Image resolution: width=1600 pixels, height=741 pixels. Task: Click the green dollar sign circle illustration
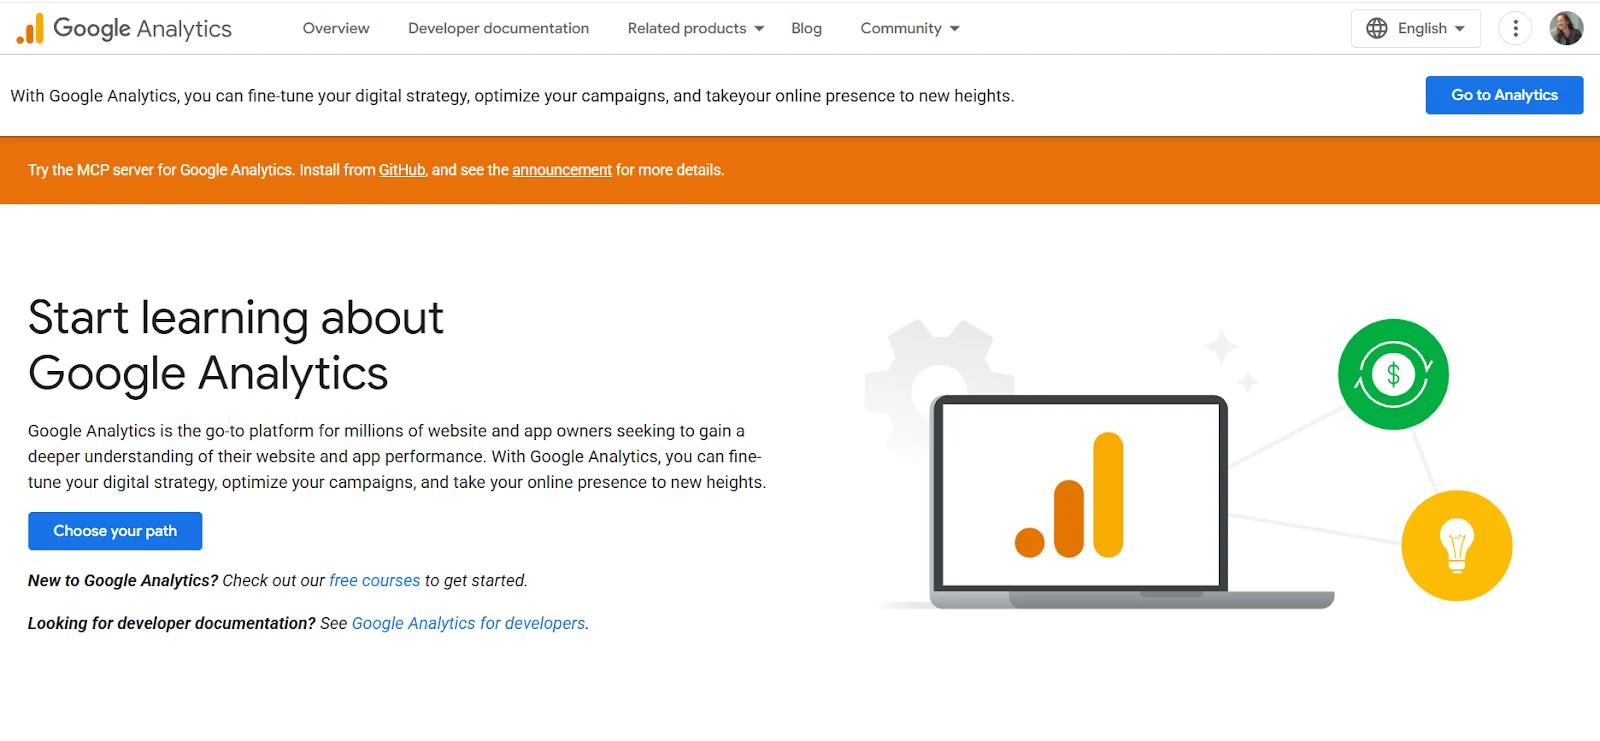[1393, 374]
